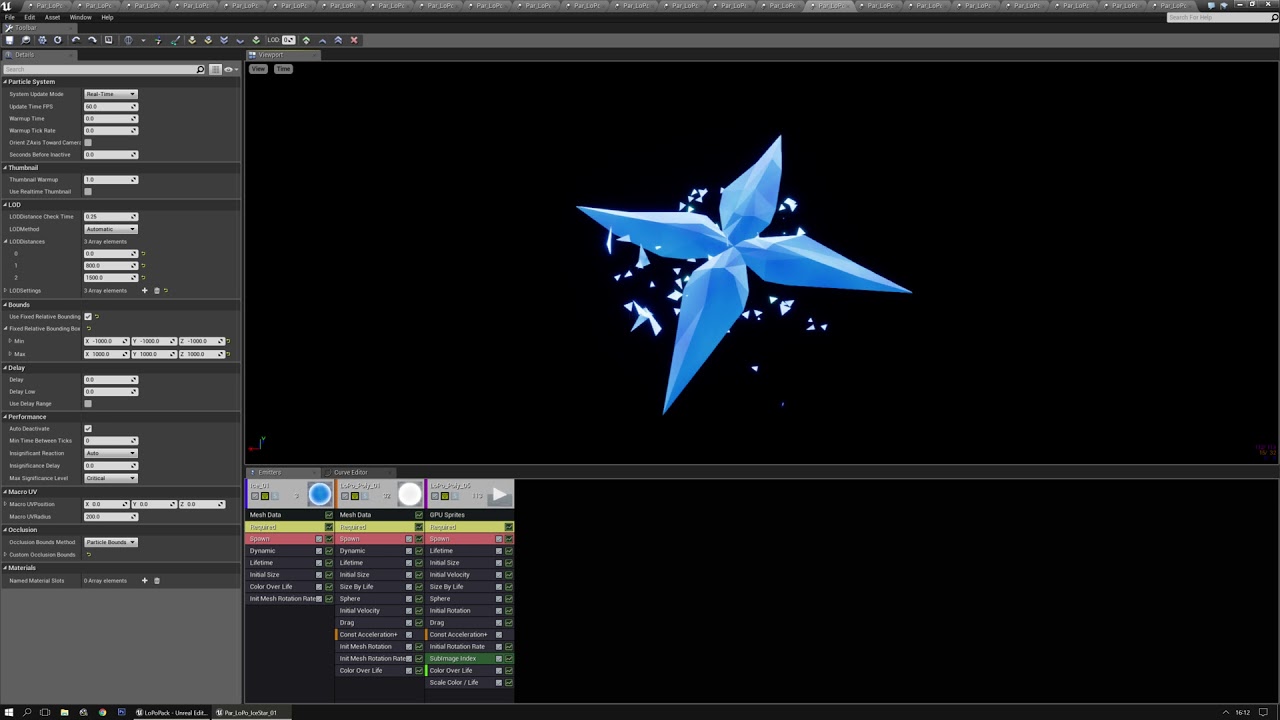Click the Restart Sim toolbar icon

tap(42, 40)
